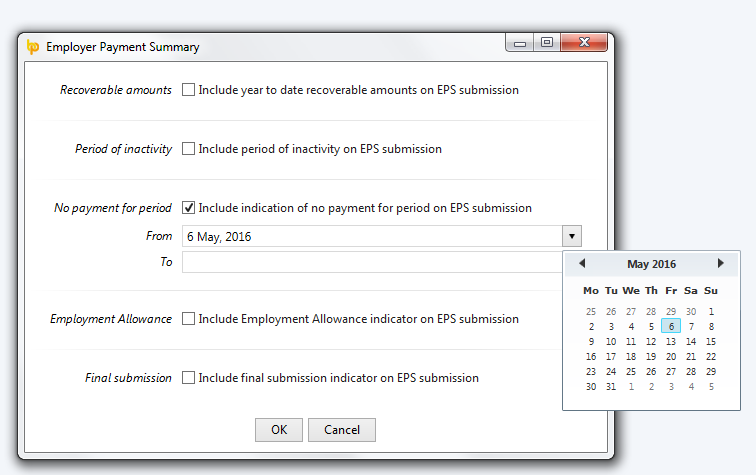Select the highlighted date 6 in the calendar
The image size is (756, 475).
pos(671,326)
